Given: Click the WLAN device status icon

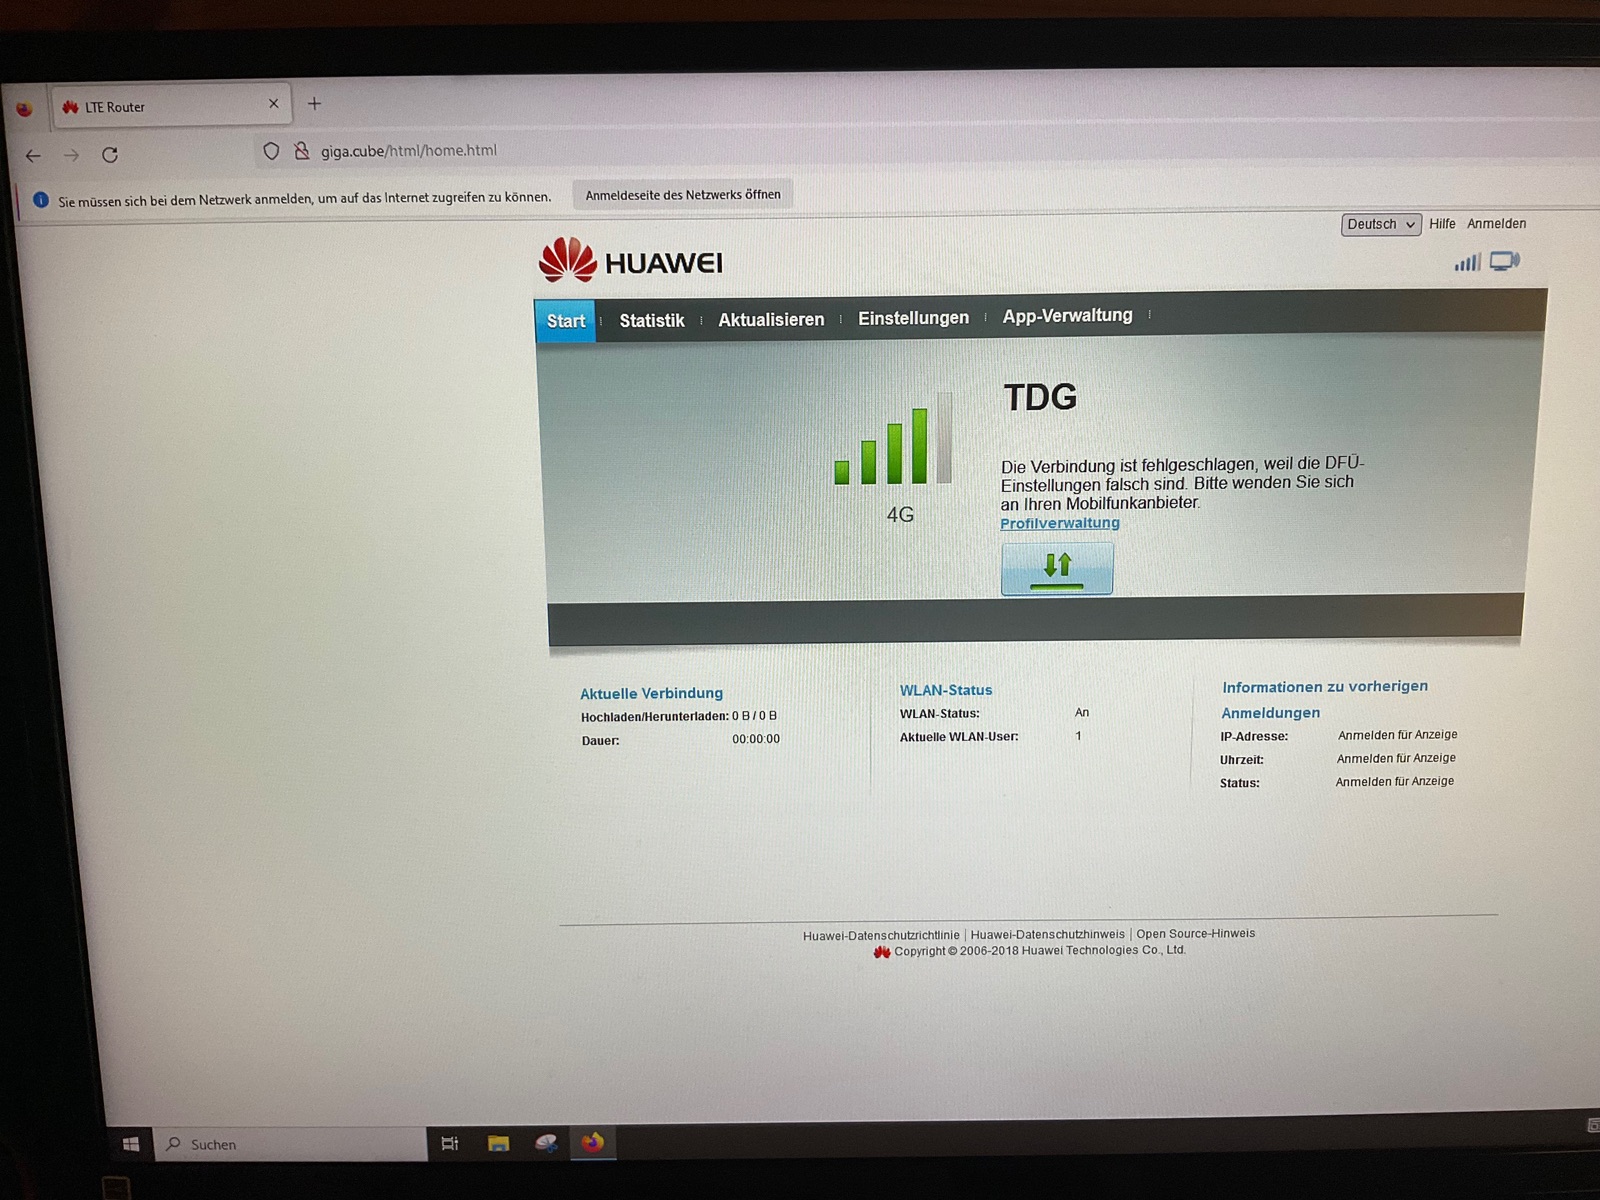Looking at the screenshot, I should coord(1504,262).
